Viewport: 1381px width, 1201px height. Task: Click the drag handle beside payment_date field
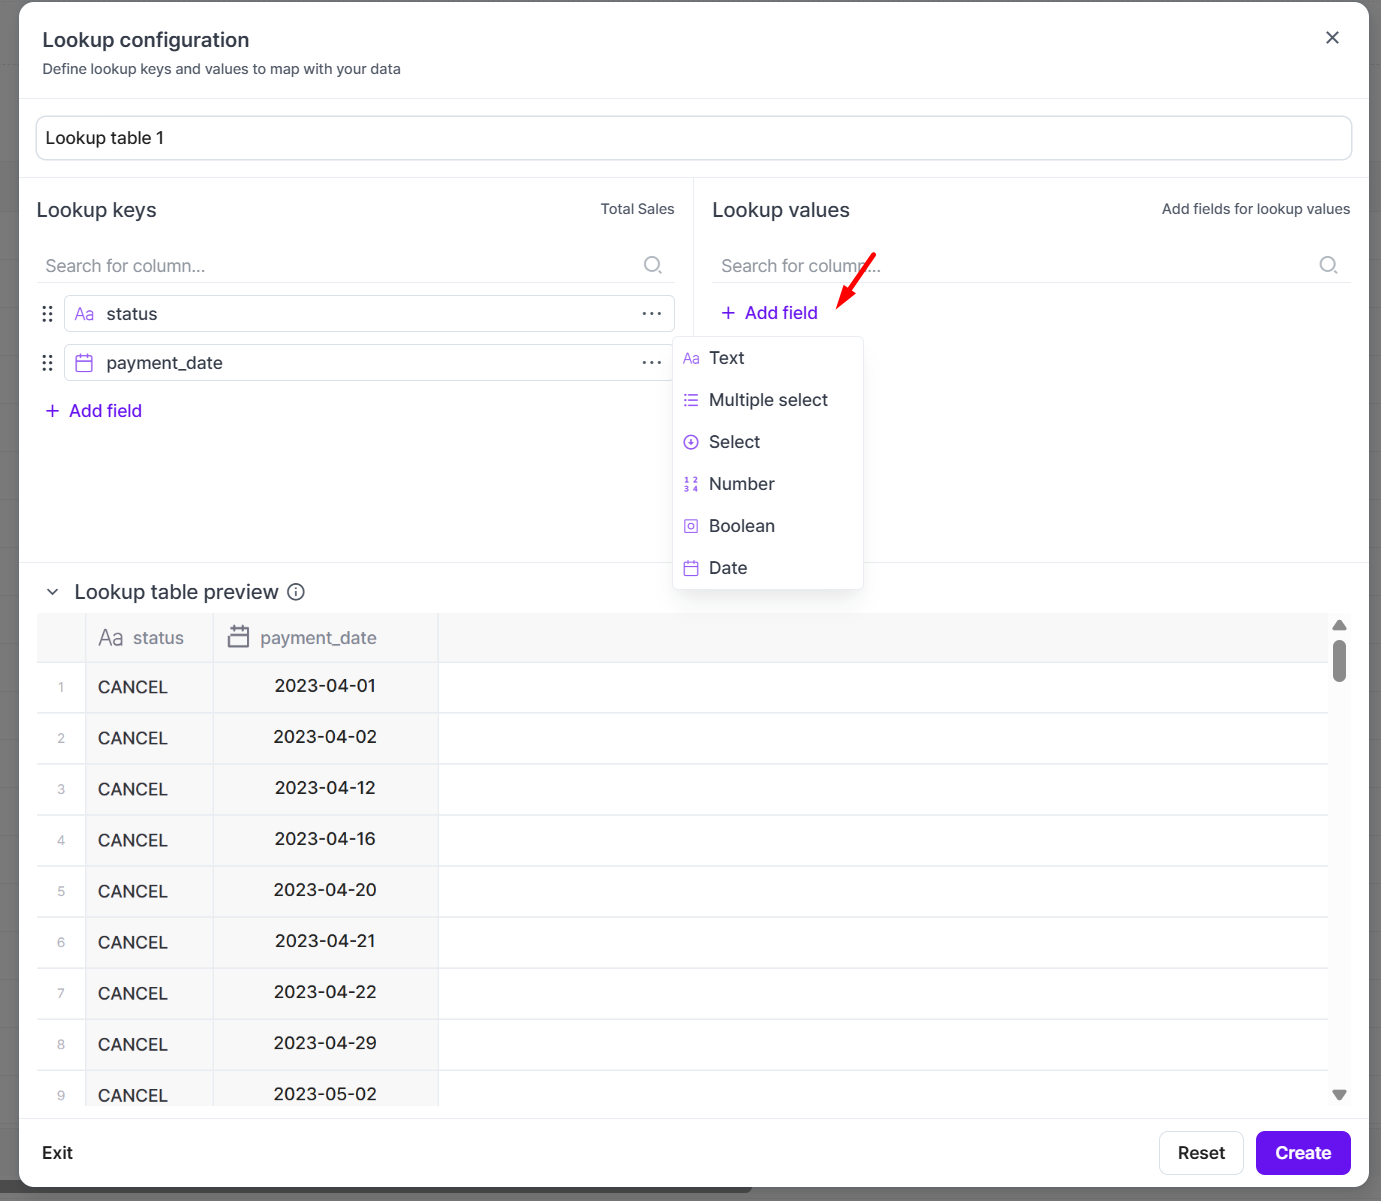tap(47, 363)
